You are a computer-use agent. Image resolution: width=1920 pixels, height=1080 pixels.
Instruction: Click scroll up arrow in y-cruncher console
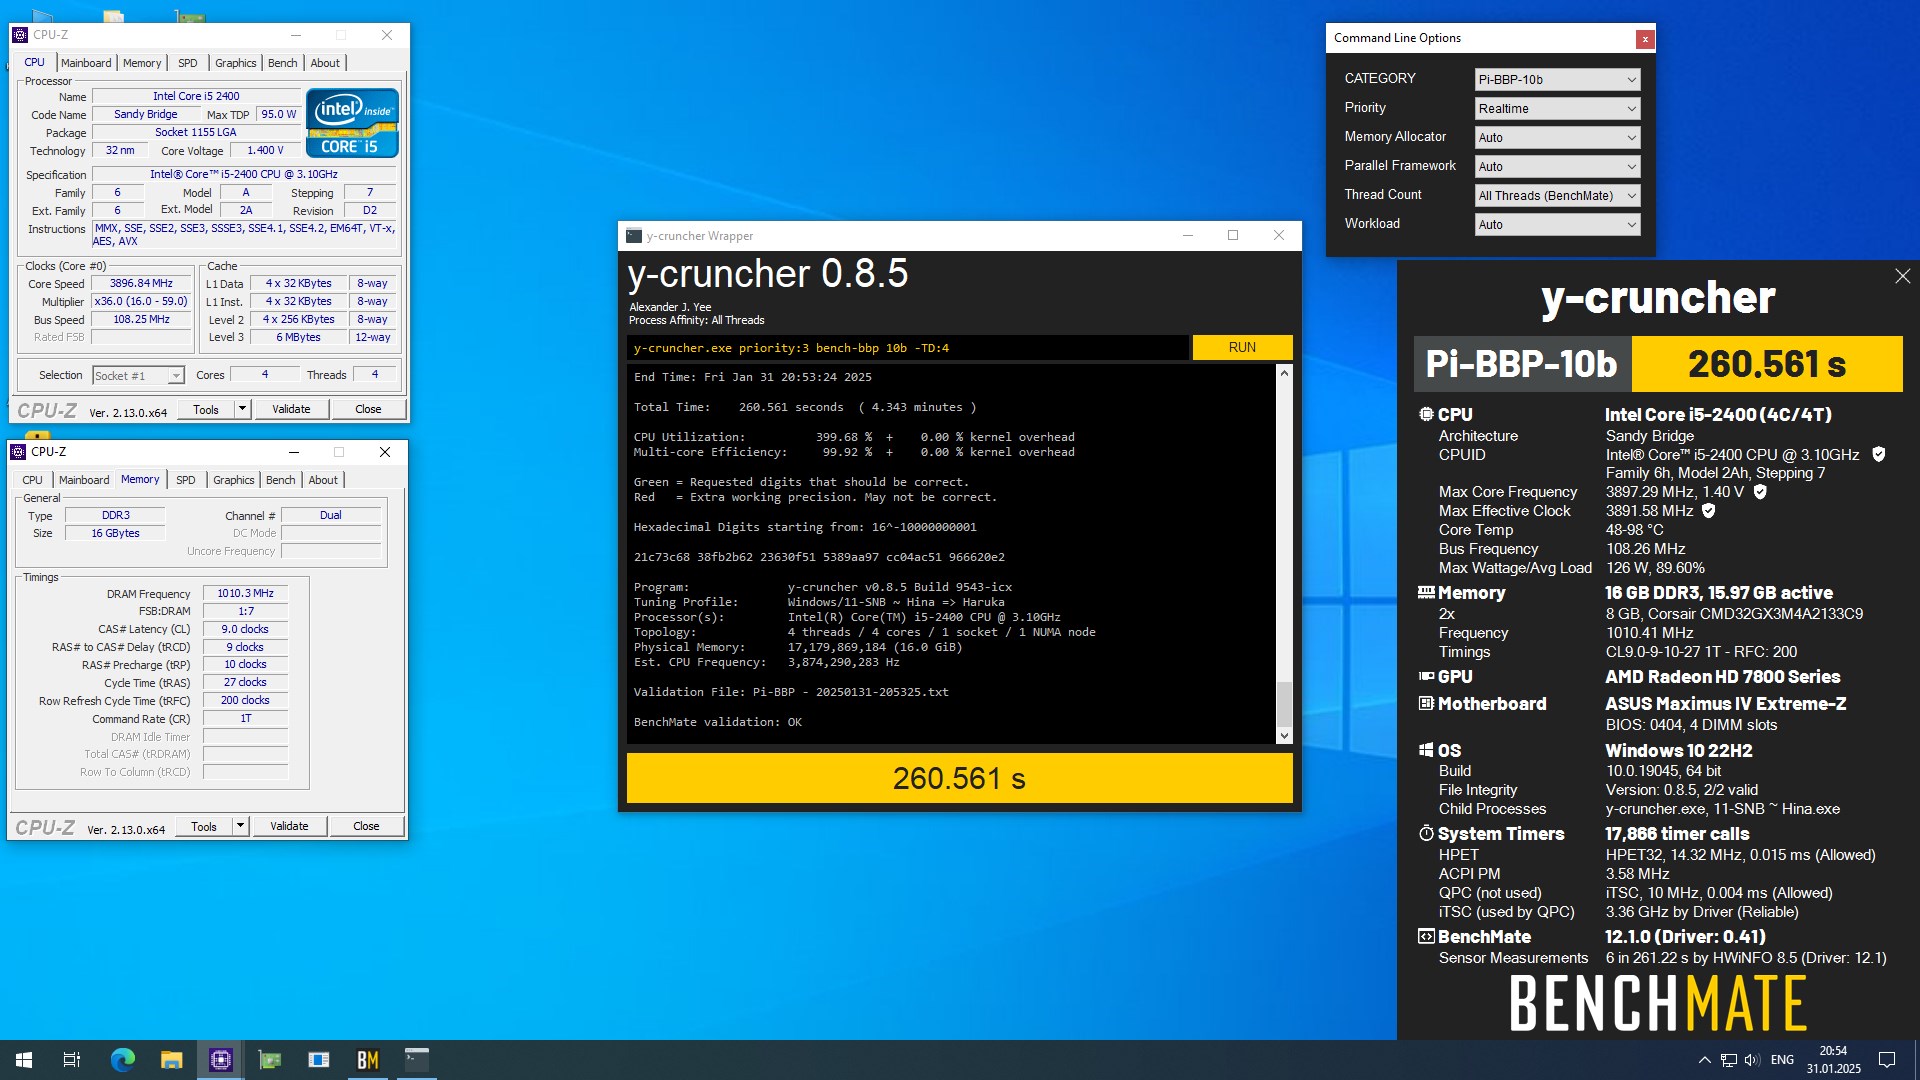[x=1284, y=373]
